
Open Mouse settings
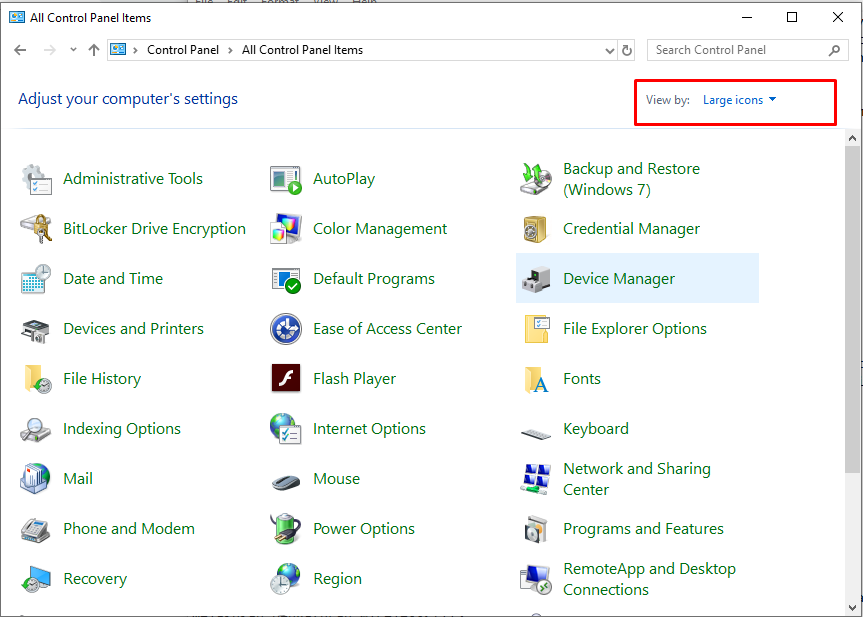click(x=336, y=478)
